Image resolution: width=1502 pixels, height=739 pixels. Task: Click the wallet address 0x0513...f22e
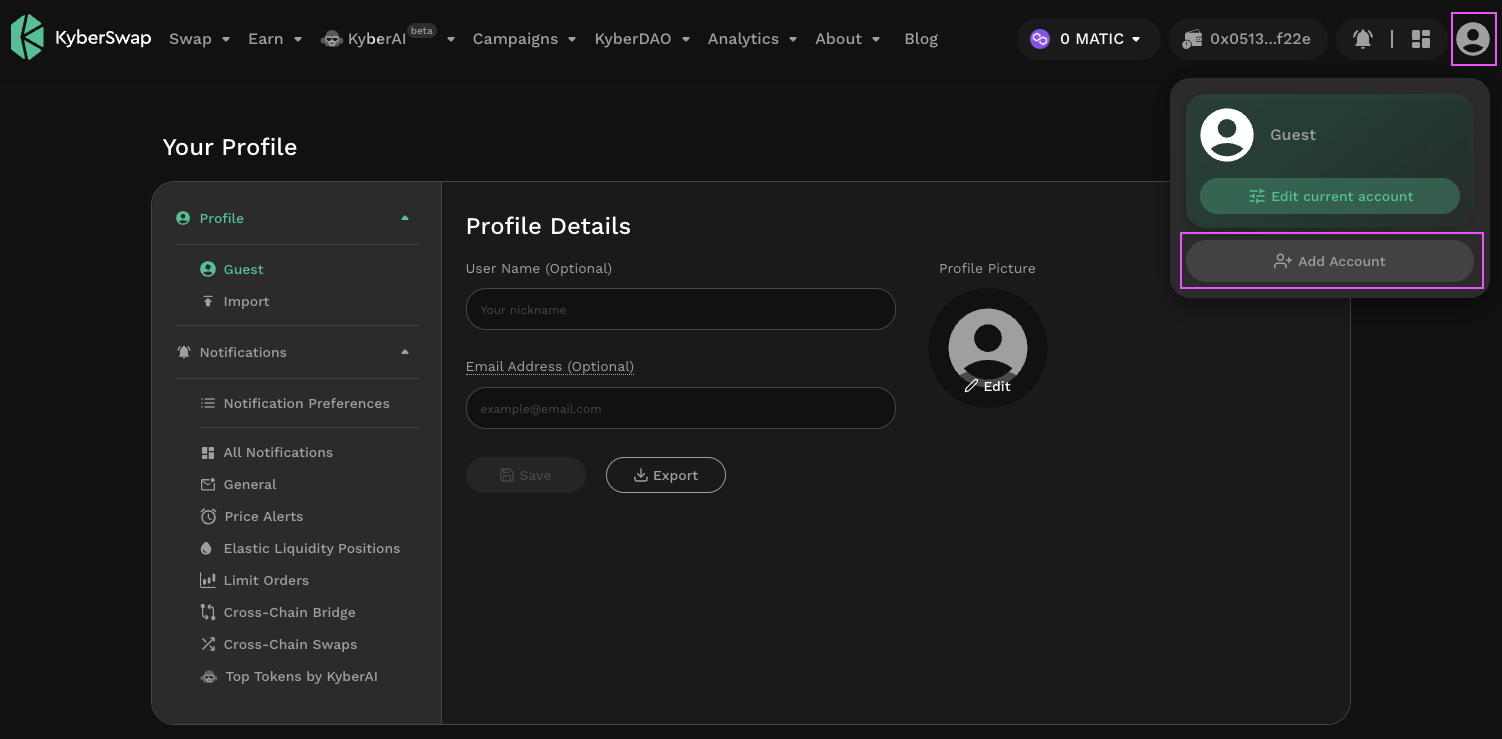1248,39
